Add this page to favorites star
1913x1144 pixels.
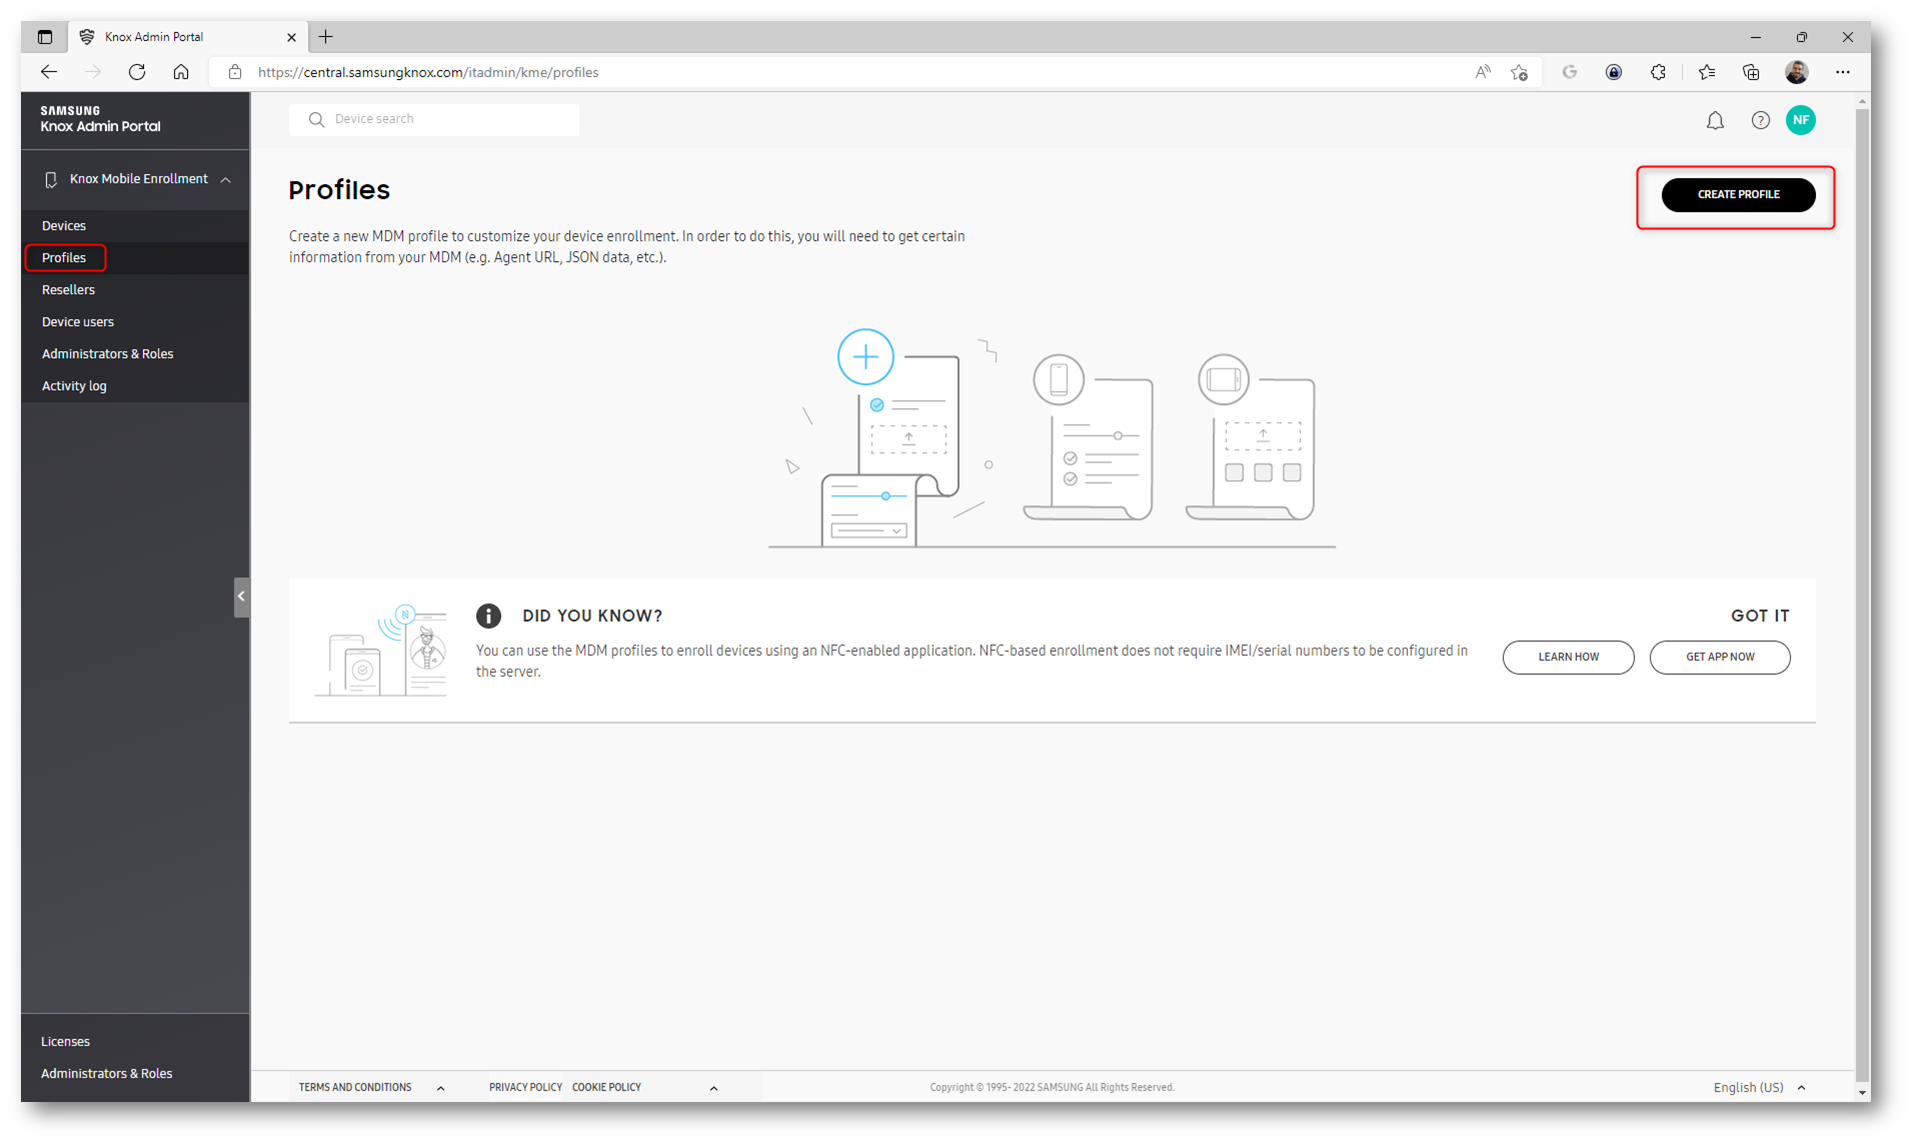pos(1519,72)
